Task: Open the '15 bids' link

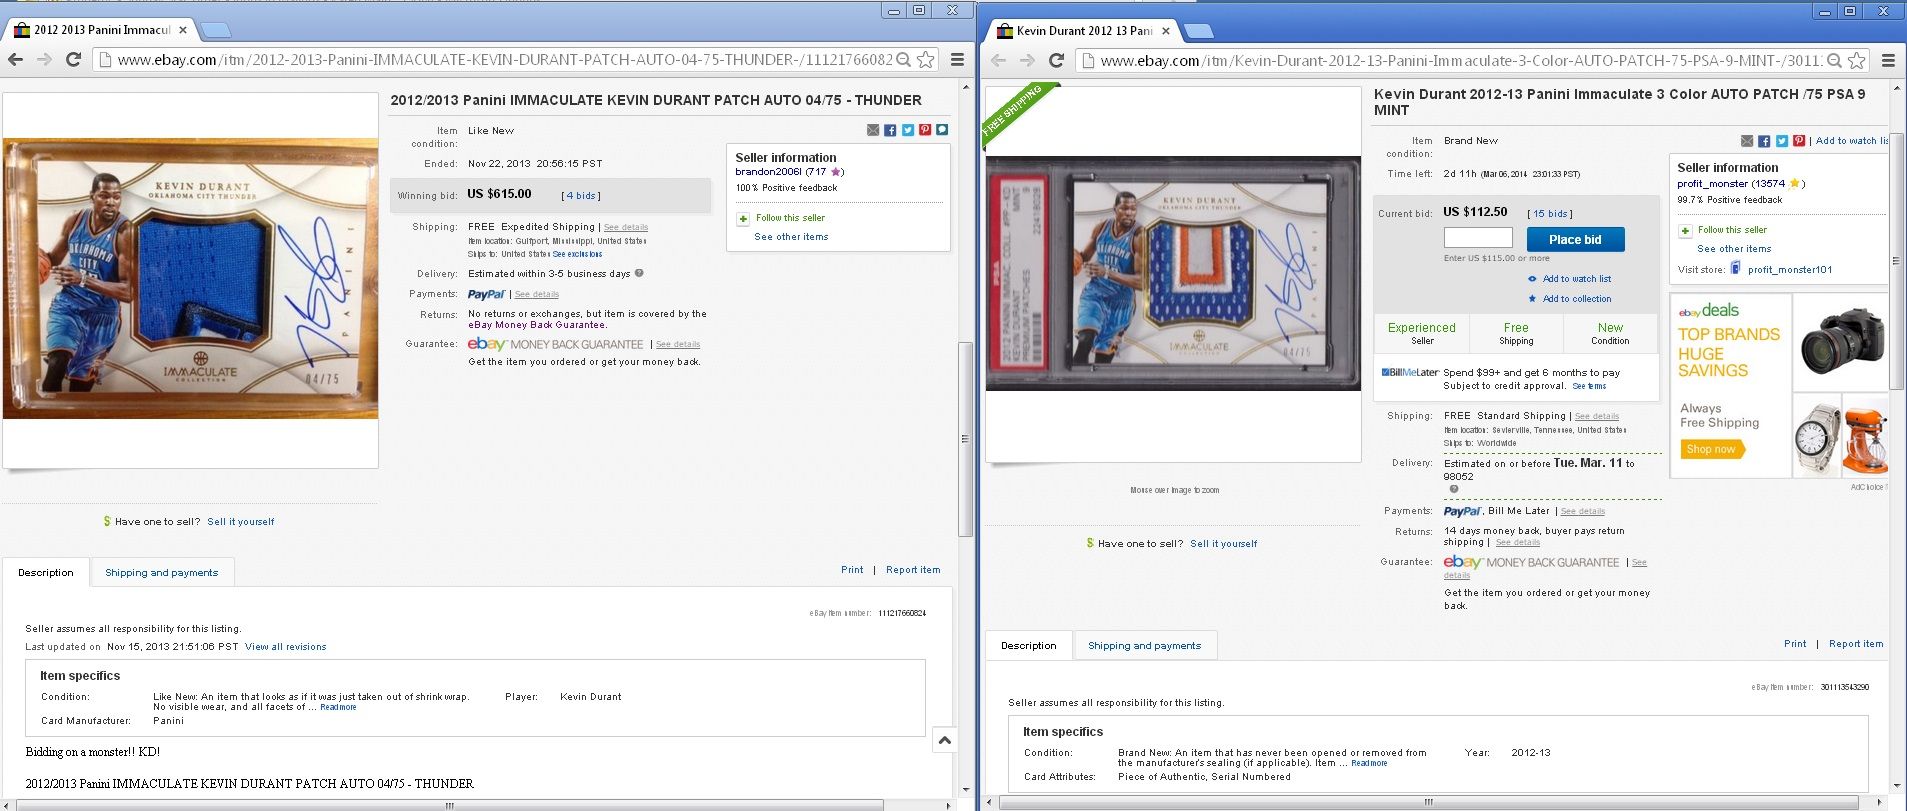Action: (x=1550, y=214)
